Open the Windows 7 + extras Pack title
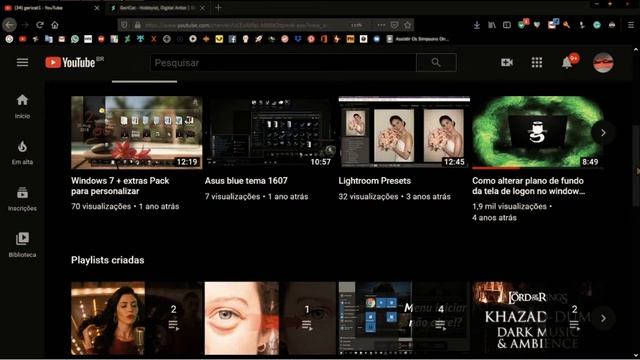Screen dimensions: 640x360 (120, 186)
